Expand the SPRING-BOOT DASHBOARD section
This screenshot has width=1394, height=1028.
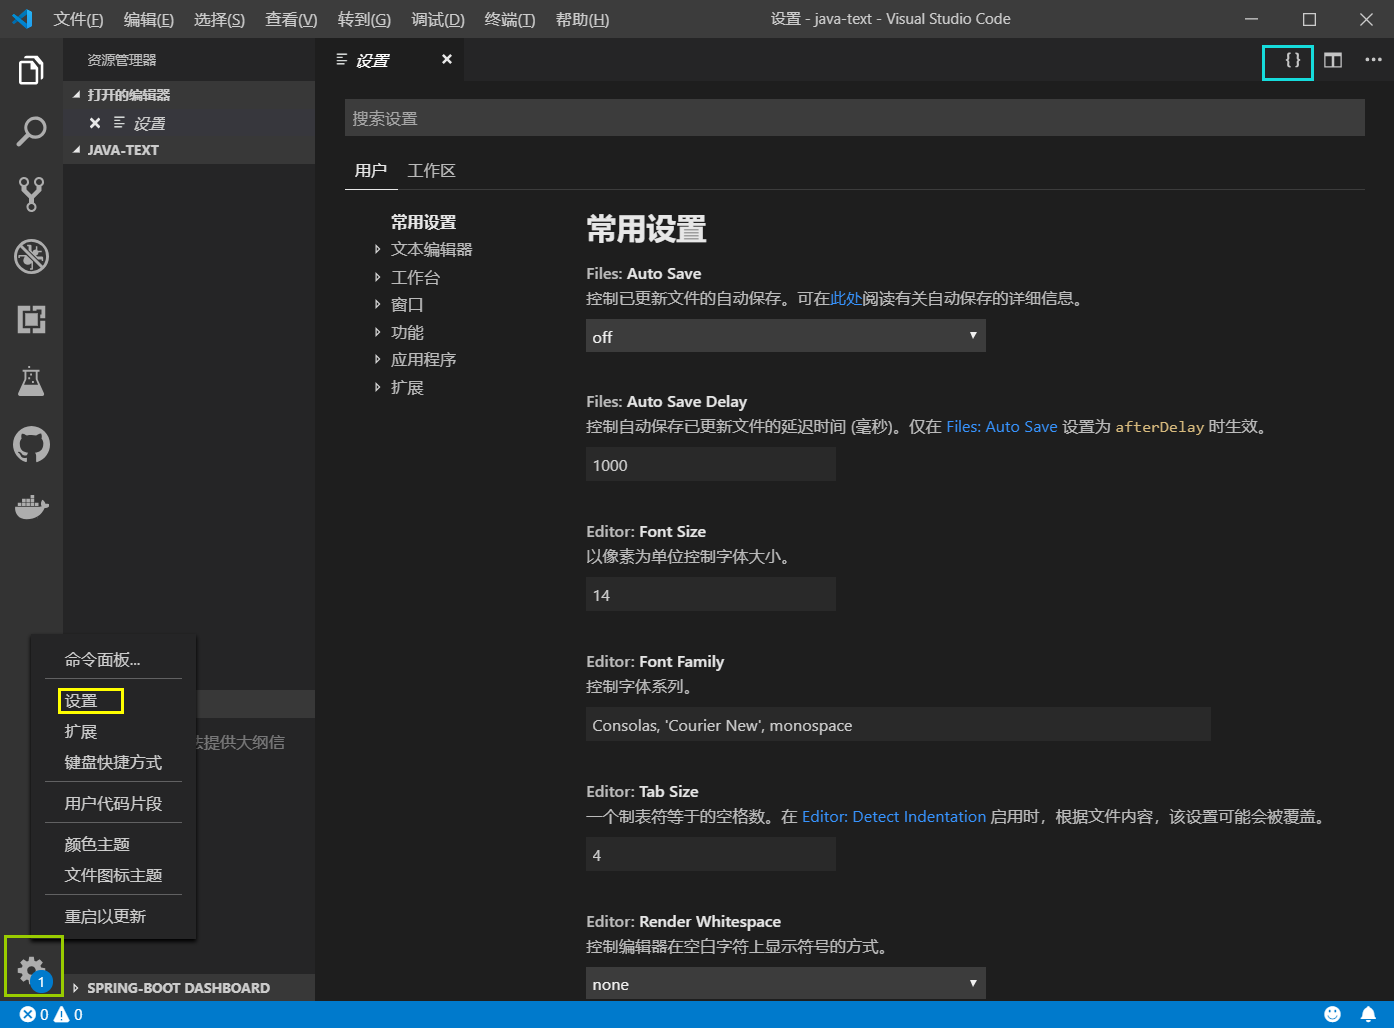point(189,988)
